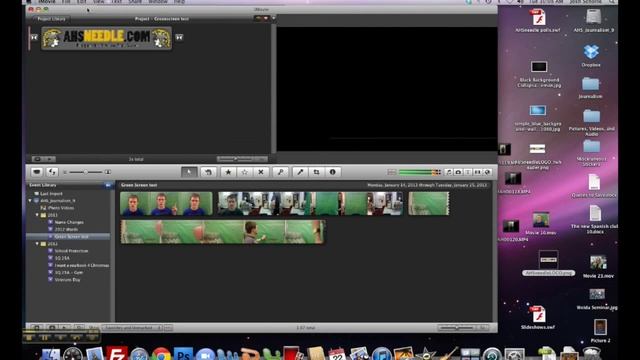
Task: Launch Google Chrome from the dock
Action: [x=162, y=354]
